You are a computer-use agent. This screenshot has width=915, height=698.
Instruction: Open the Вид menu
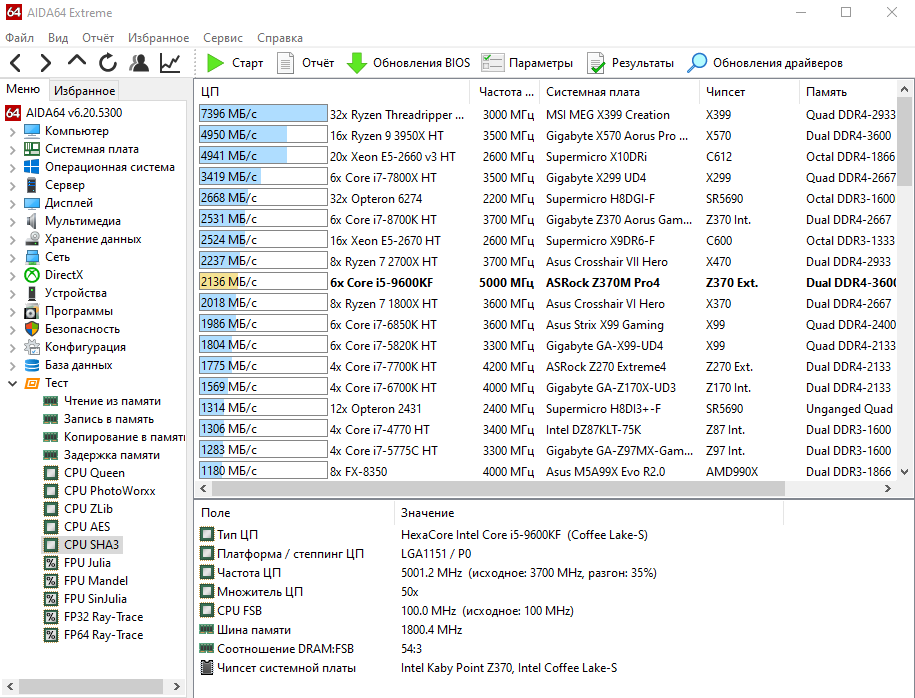pos(58,37)
